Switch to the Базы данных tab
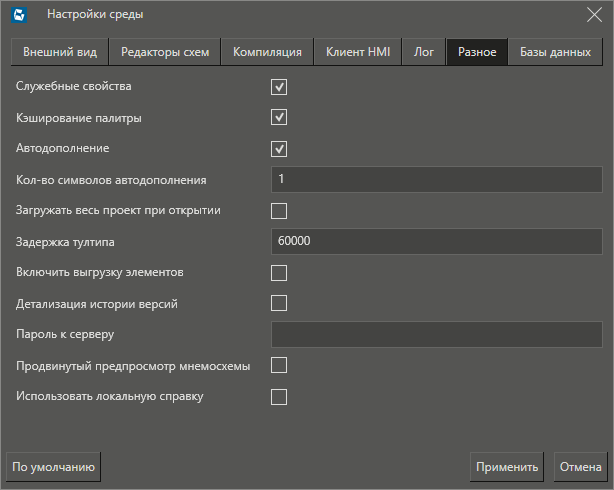This screenshot has height=490, width=614. pos(555,53)
